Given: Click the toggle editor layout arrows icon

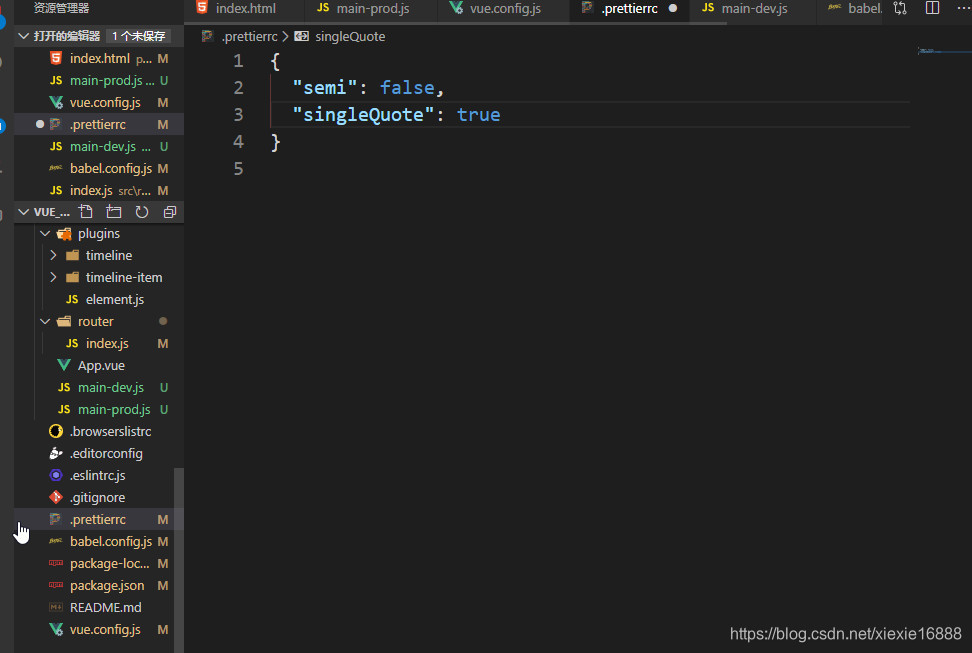Looking at the screenshot, I should point(900,8).
